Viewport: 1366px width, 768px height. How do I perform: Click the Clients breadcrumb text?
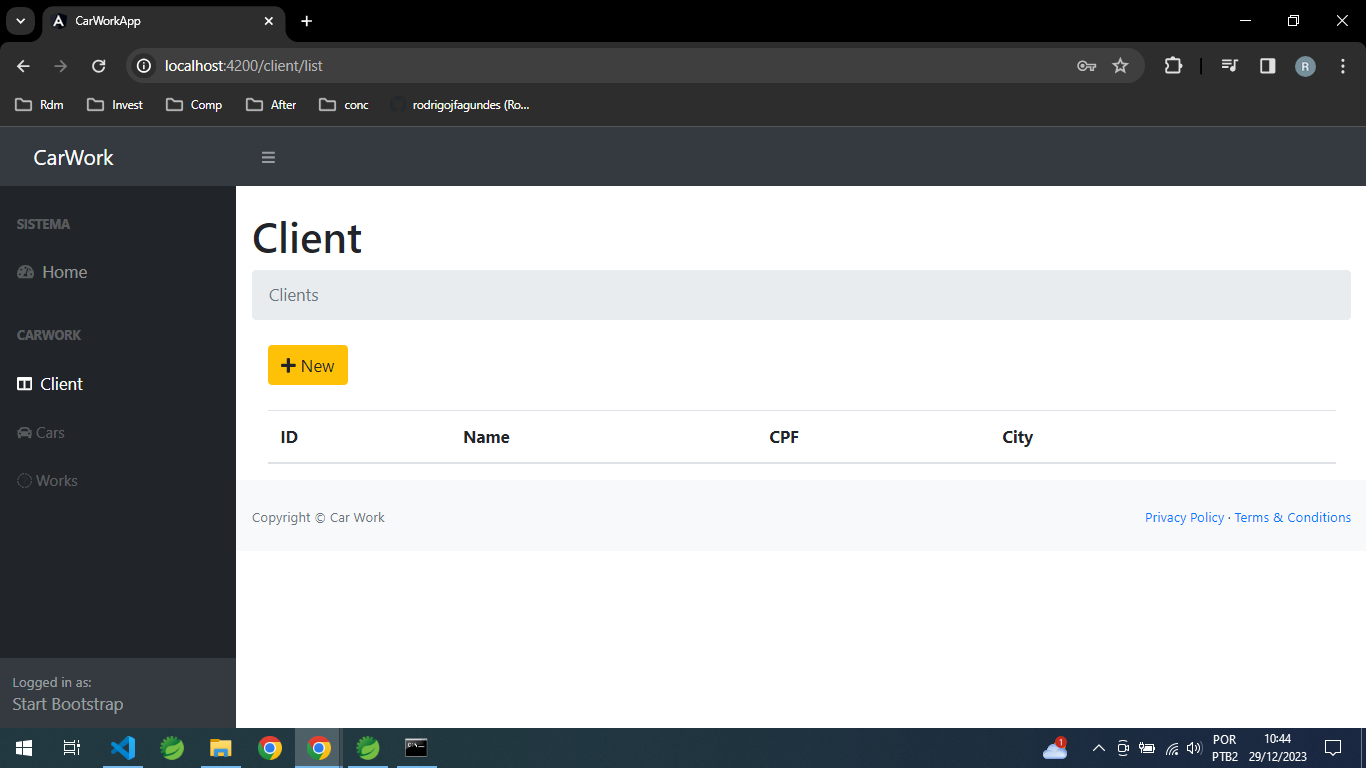pyautogui.click(x=294, y=295)
